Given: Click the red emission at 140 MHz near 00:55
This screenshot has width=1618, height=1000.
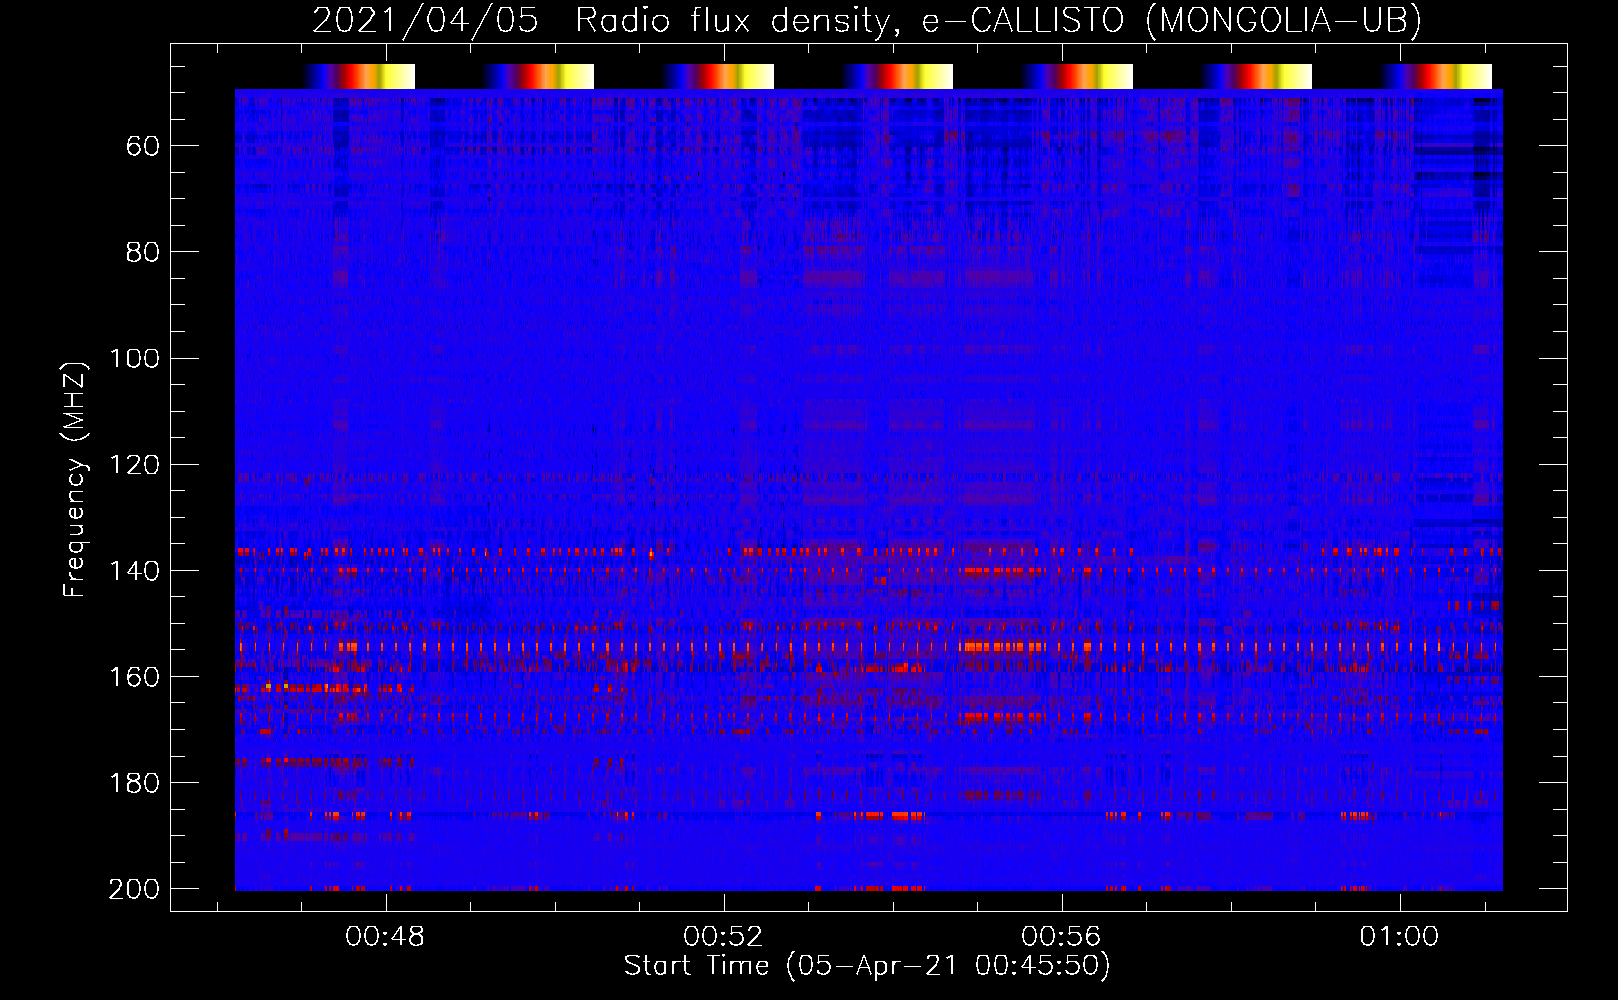Looking at the screenshot, I should pyautogui.click(x=1002, y=572).
